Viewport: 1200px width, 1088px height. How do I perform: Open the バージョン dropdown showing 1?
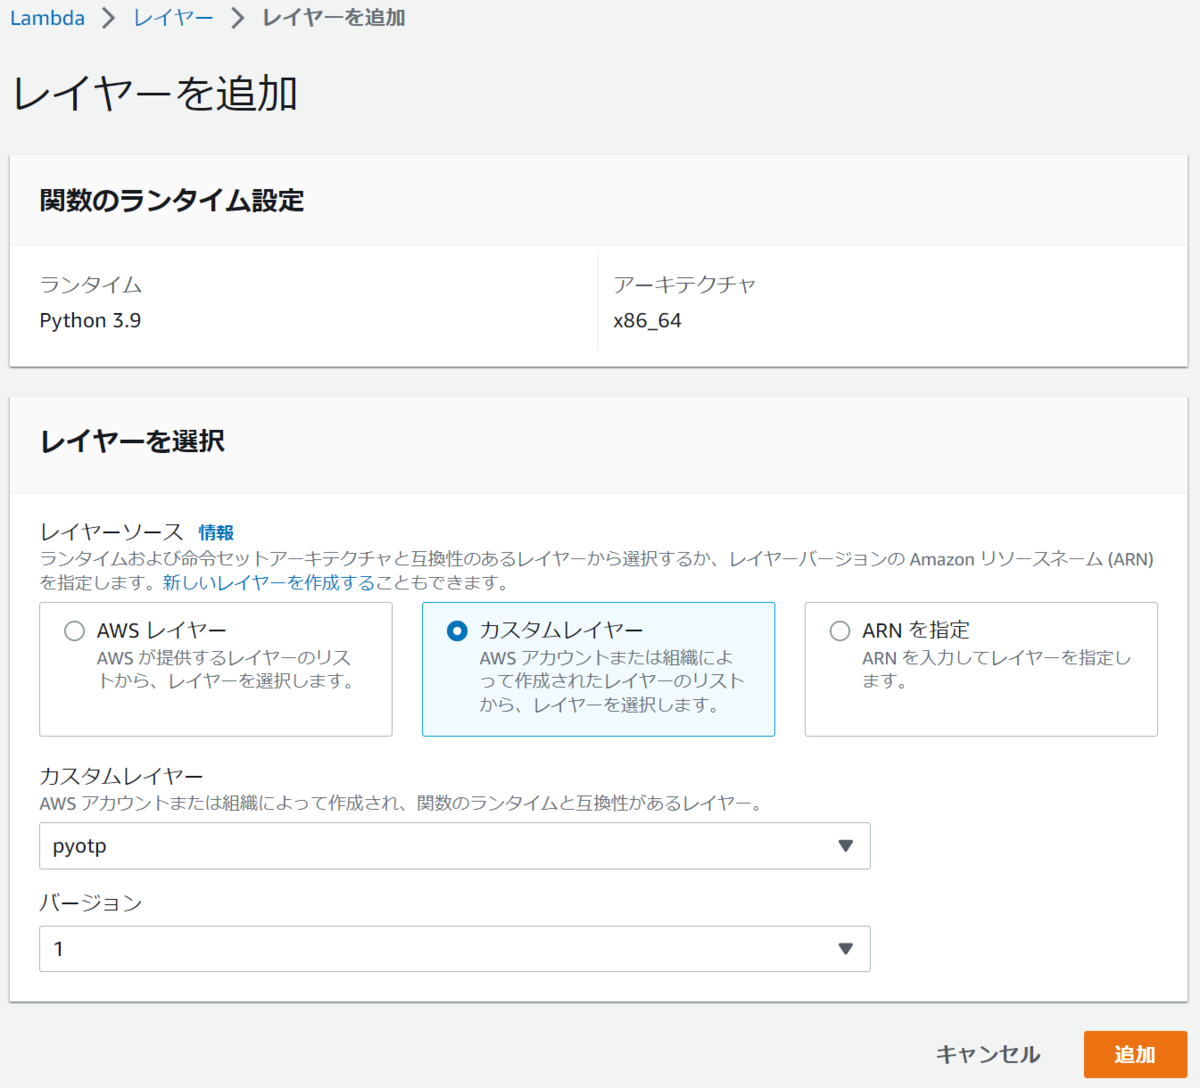(x=455, y=949)
